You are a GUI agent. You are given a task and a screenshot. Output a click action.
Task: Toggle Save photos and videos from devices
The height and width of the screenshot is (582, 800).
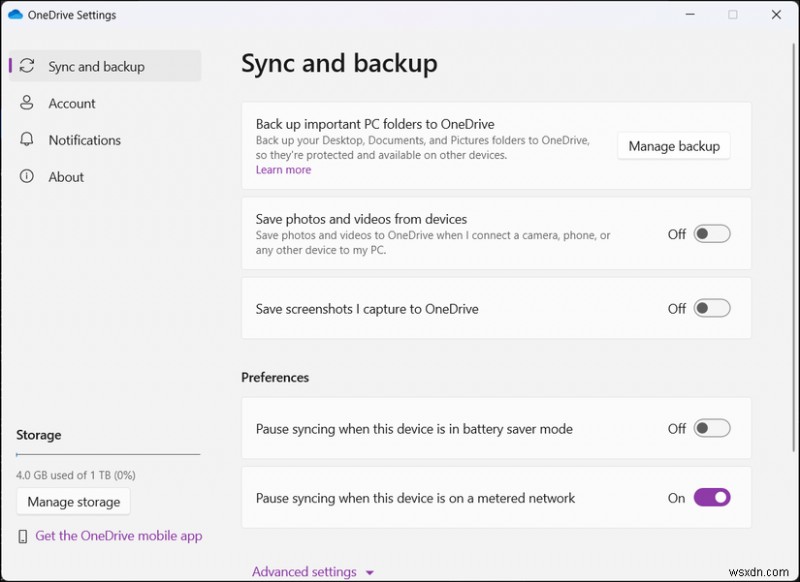(712, 234)
